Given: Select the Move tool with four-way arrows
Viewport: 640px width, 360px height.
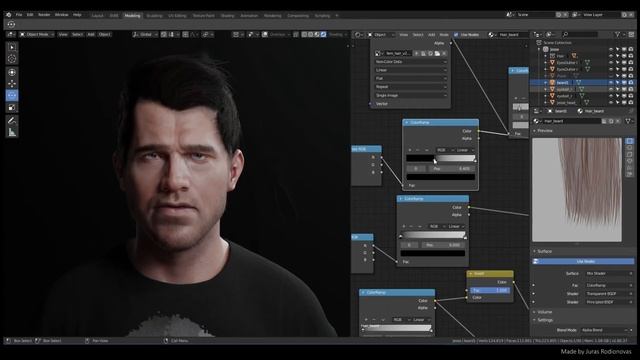Looking at the screenshot, I should pyautogui.click(x=12, y=84).
